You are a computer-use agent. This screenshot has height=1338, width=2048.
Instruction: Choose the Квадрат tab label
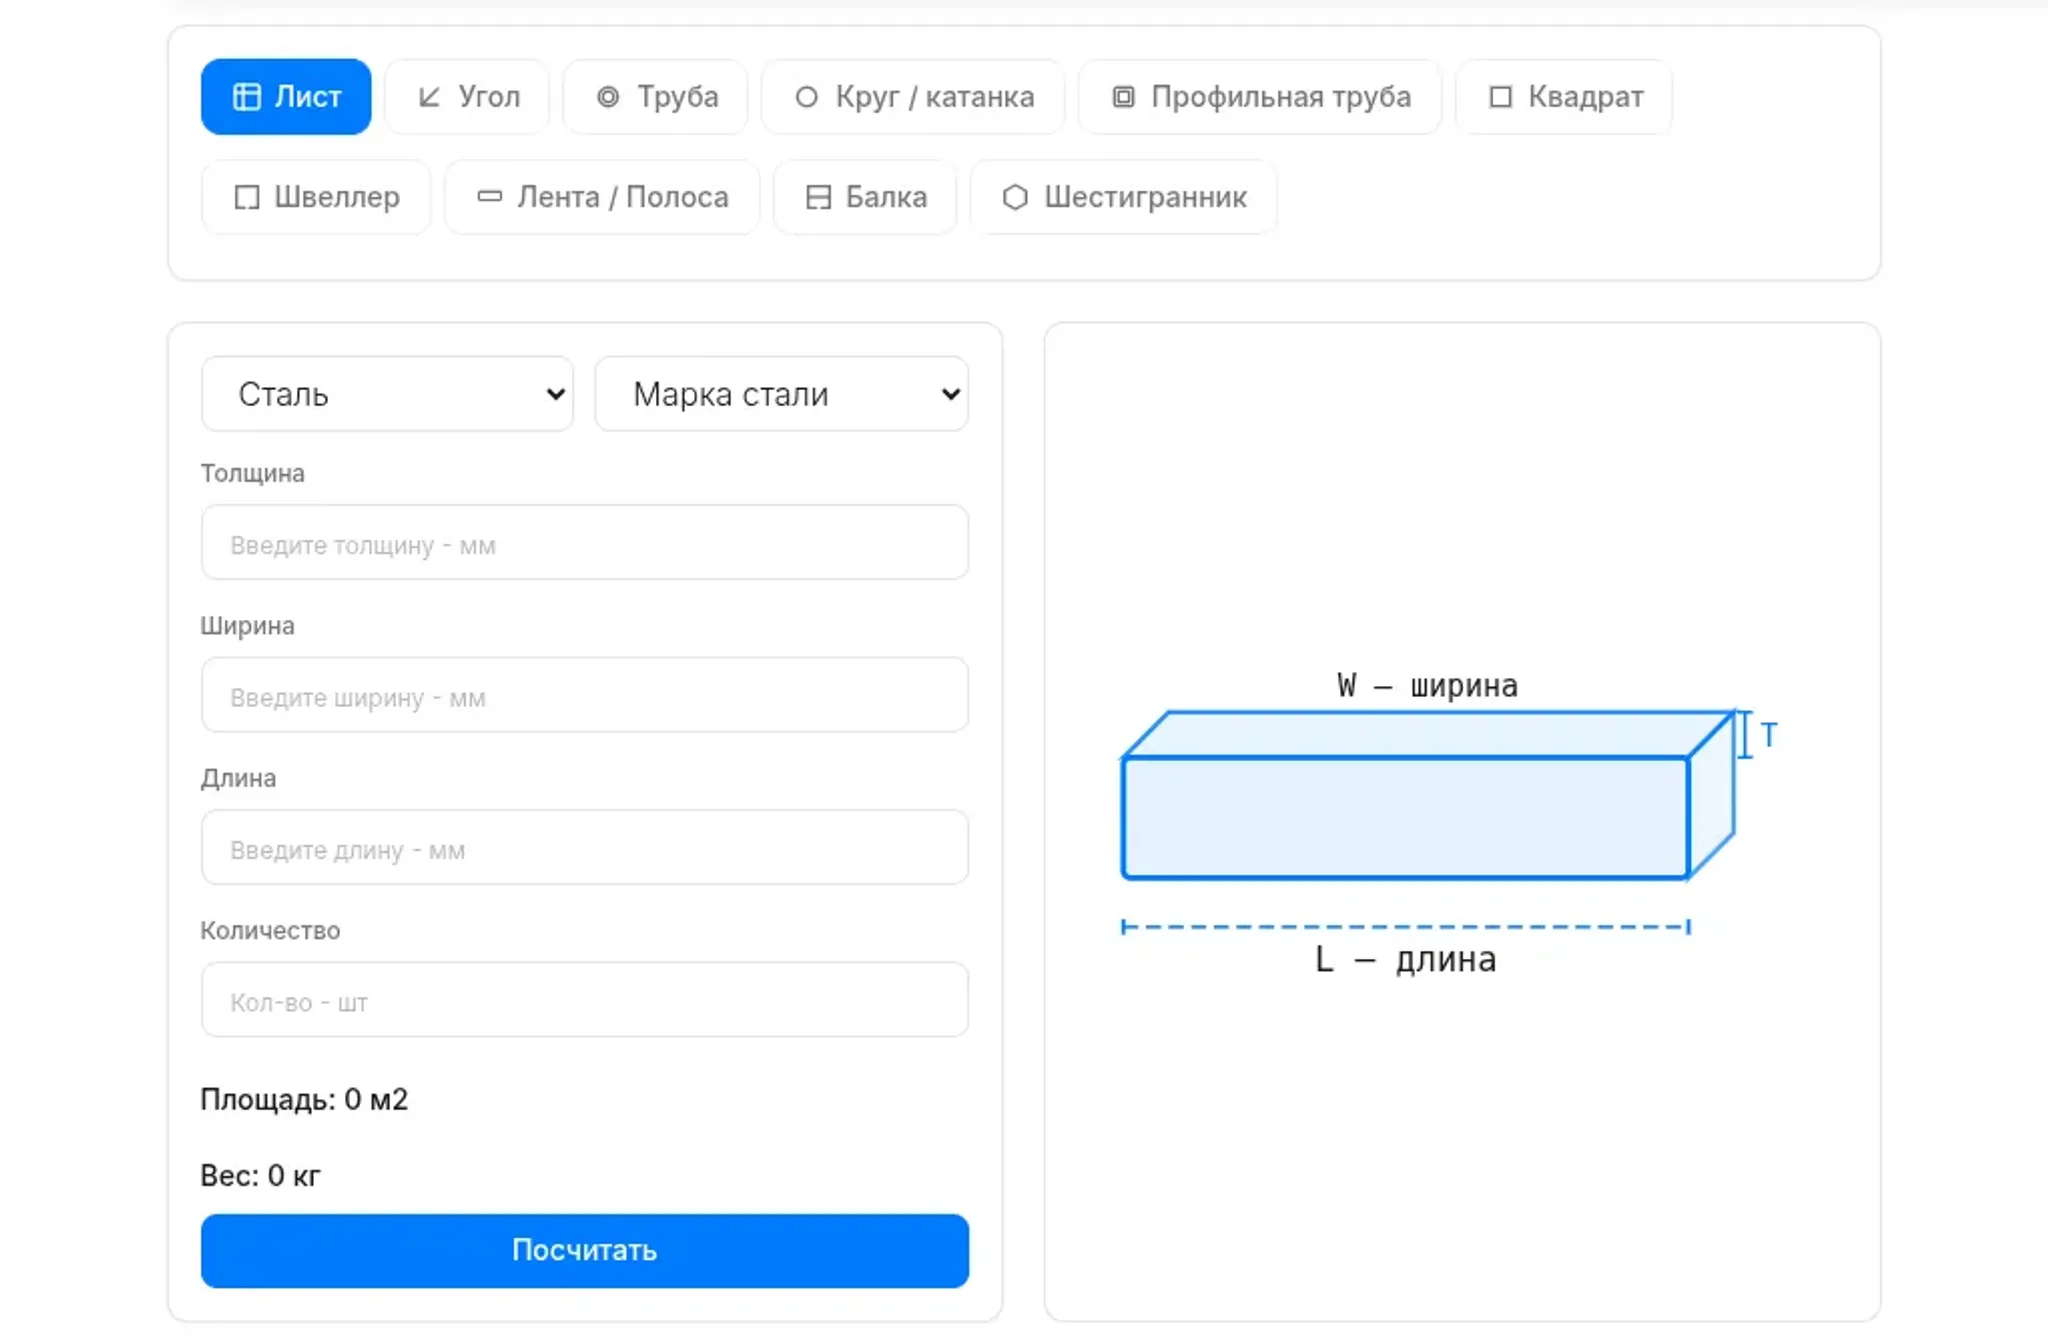1586,97
